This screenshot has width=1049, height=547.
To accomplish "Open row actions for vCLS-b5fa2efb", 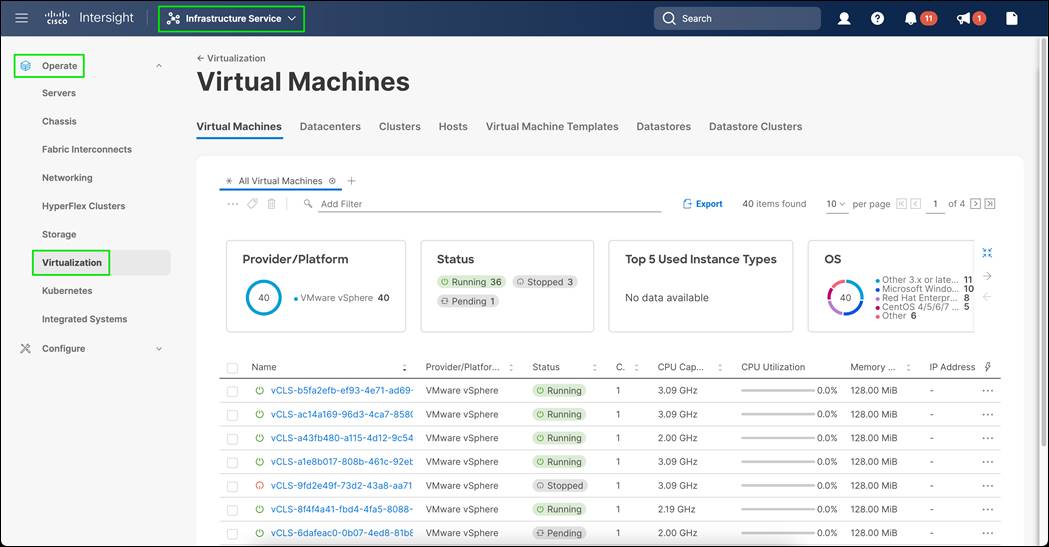I will [x=987, y=391].
